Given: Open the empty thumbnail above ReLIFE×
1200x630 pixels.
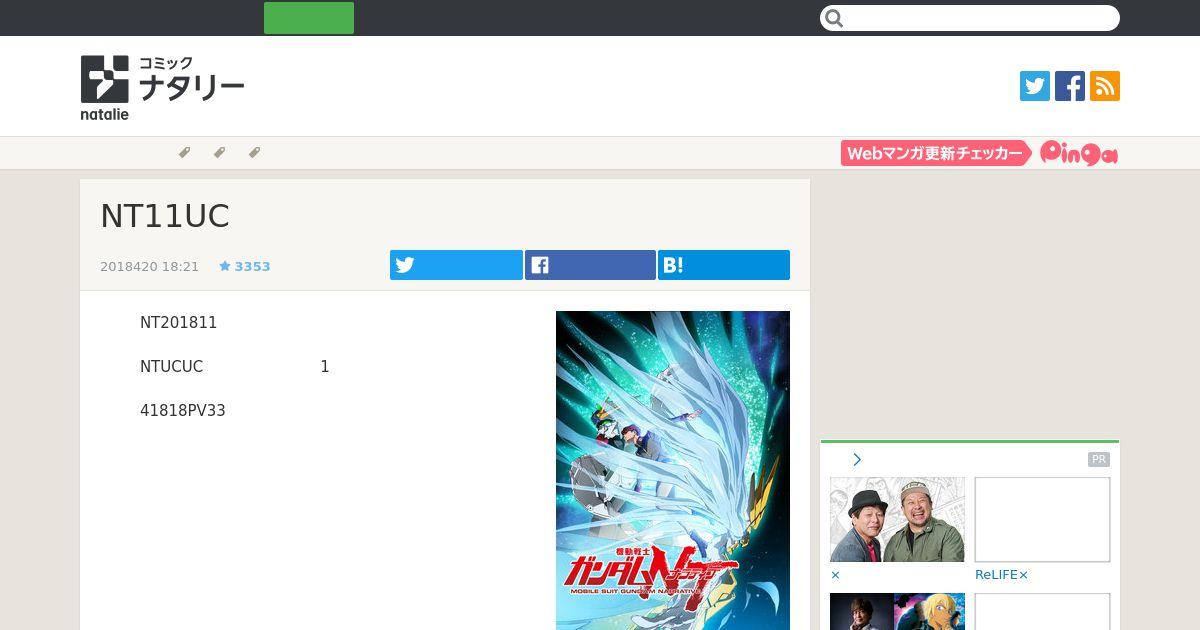Looking at the screenshot, I should 1042,519.
